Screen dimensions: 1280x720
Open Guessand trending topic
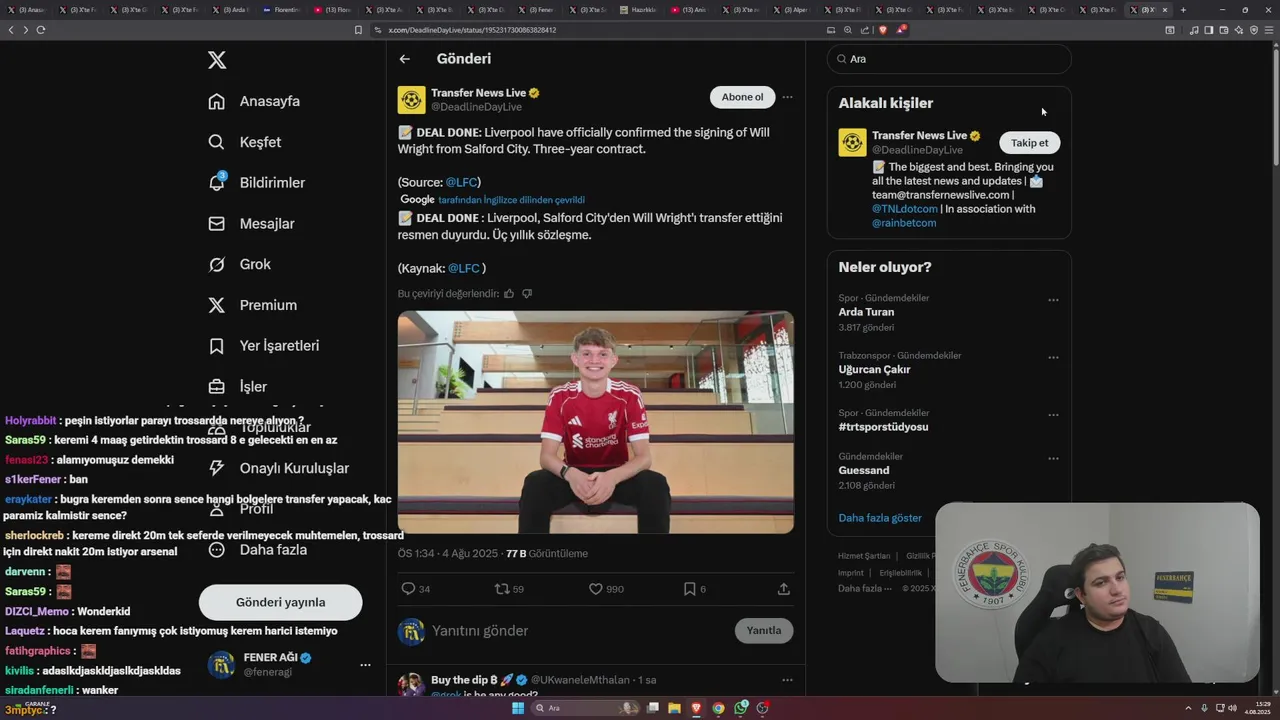tap(864, 470)
